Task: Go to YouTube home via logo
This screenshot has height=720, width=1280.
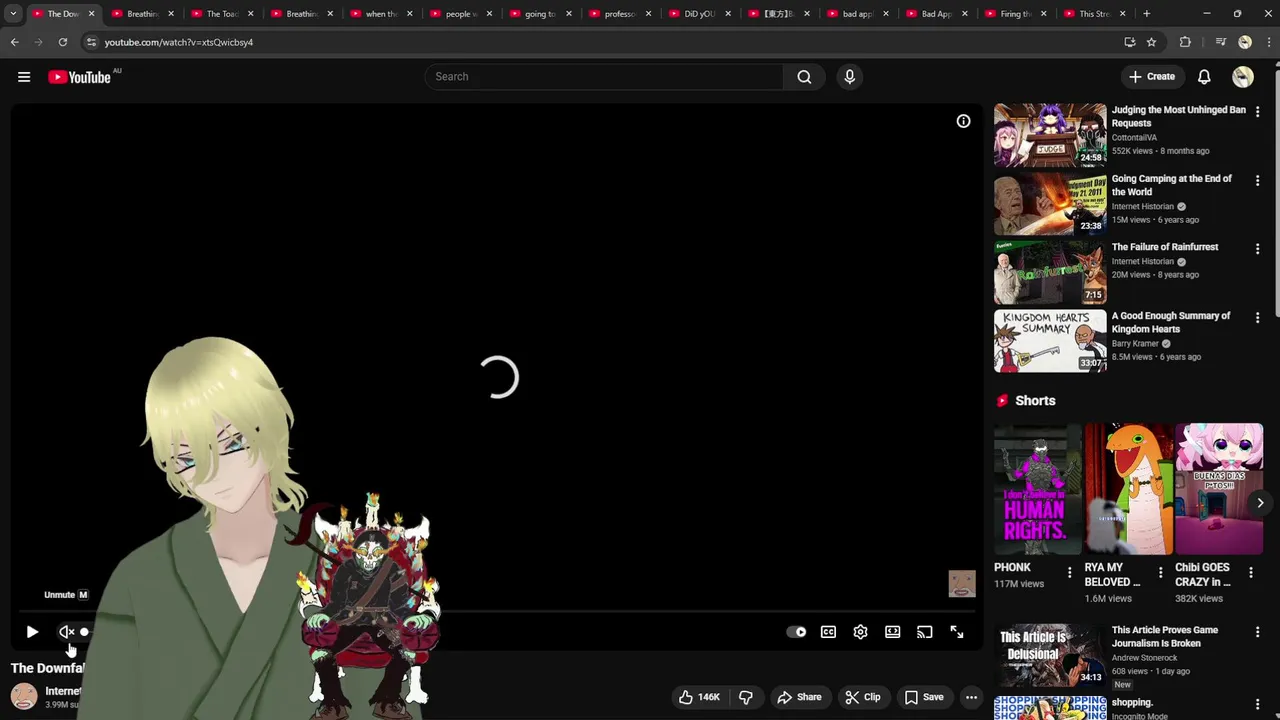Action: pyautogui.click(x=79, y=77)
